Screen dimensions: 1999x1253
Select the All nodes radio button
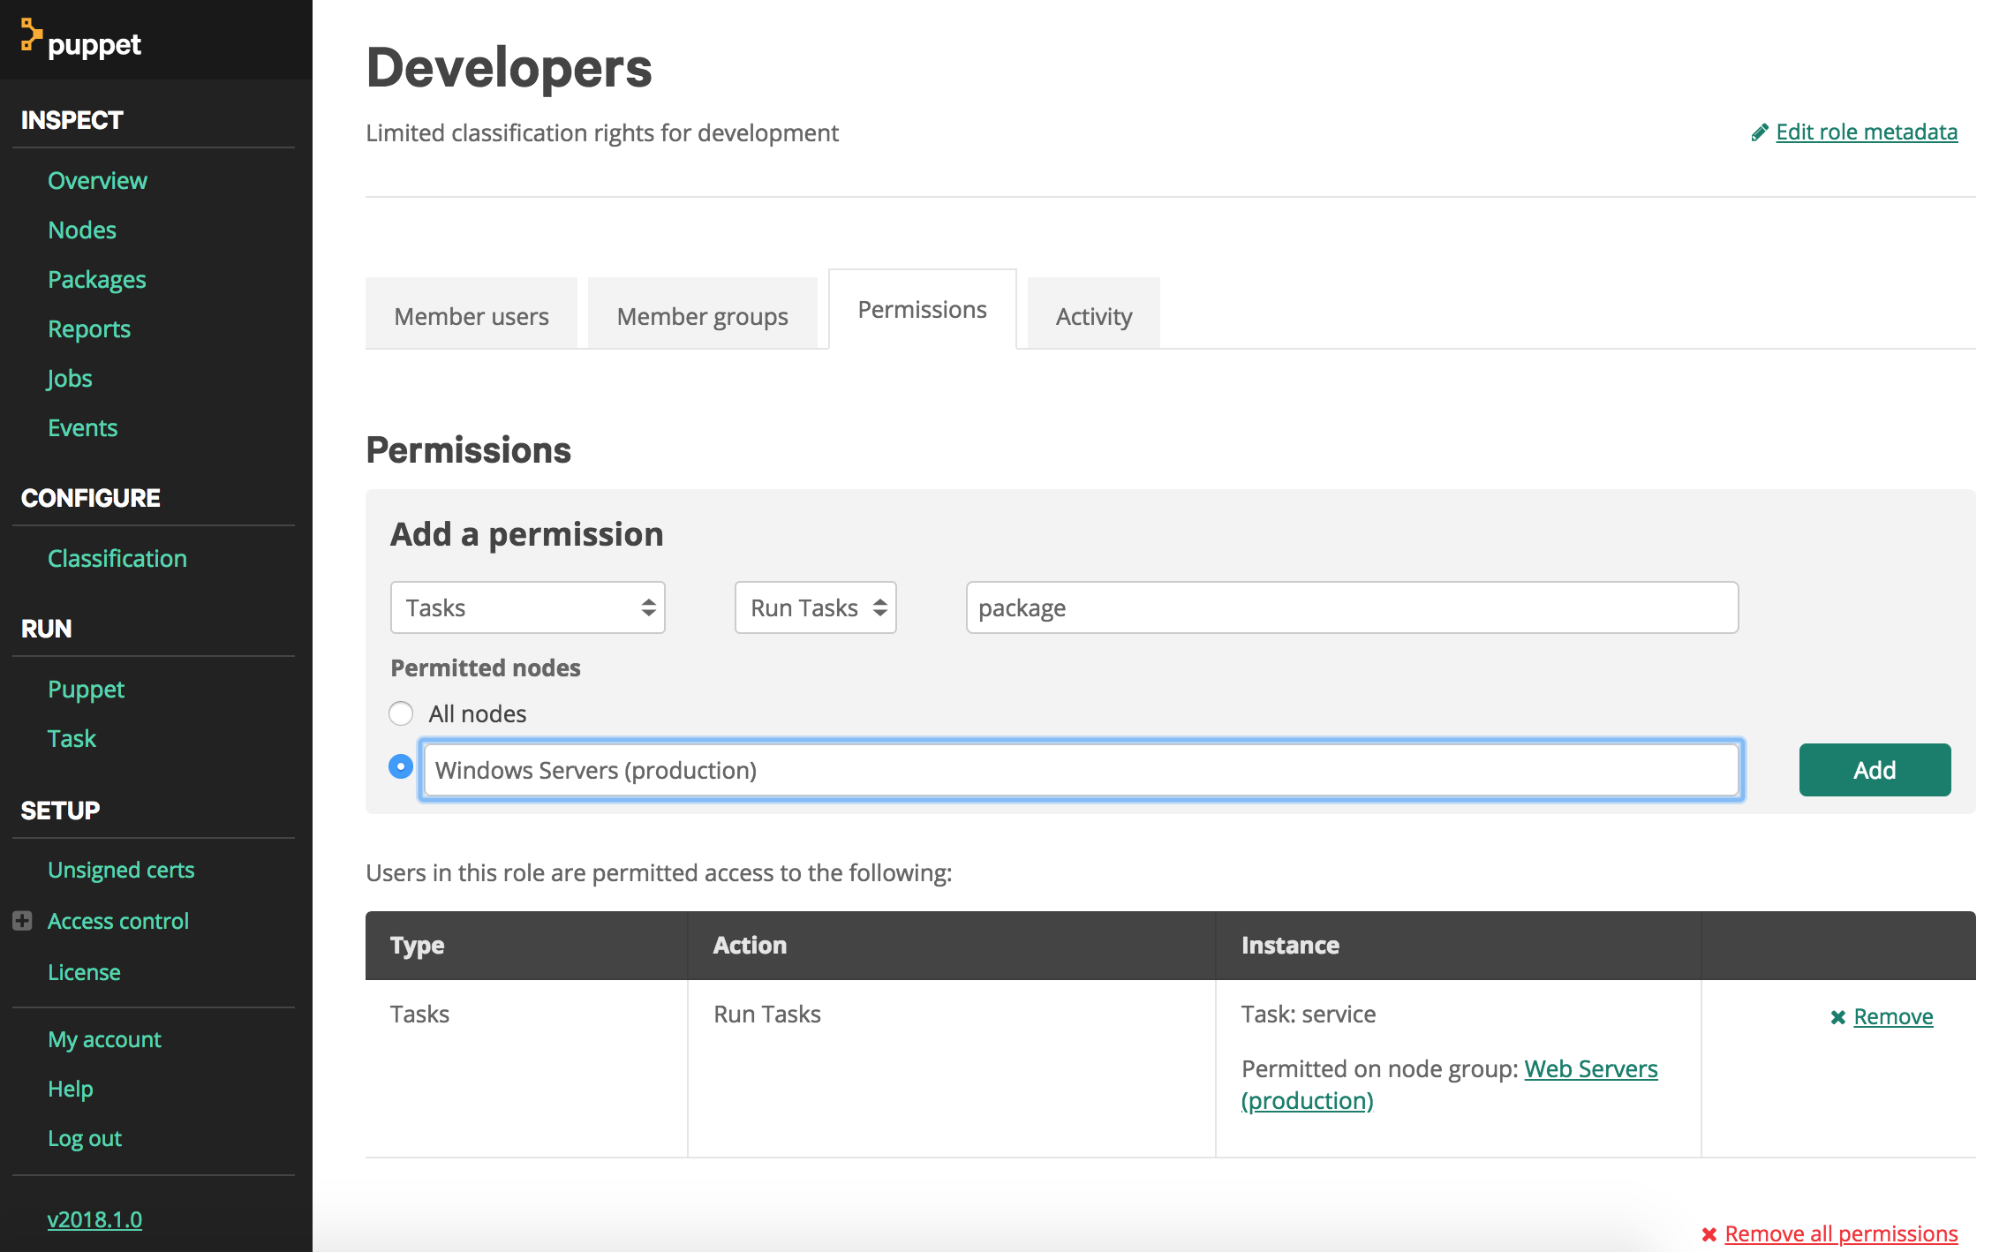click(401, 714)
